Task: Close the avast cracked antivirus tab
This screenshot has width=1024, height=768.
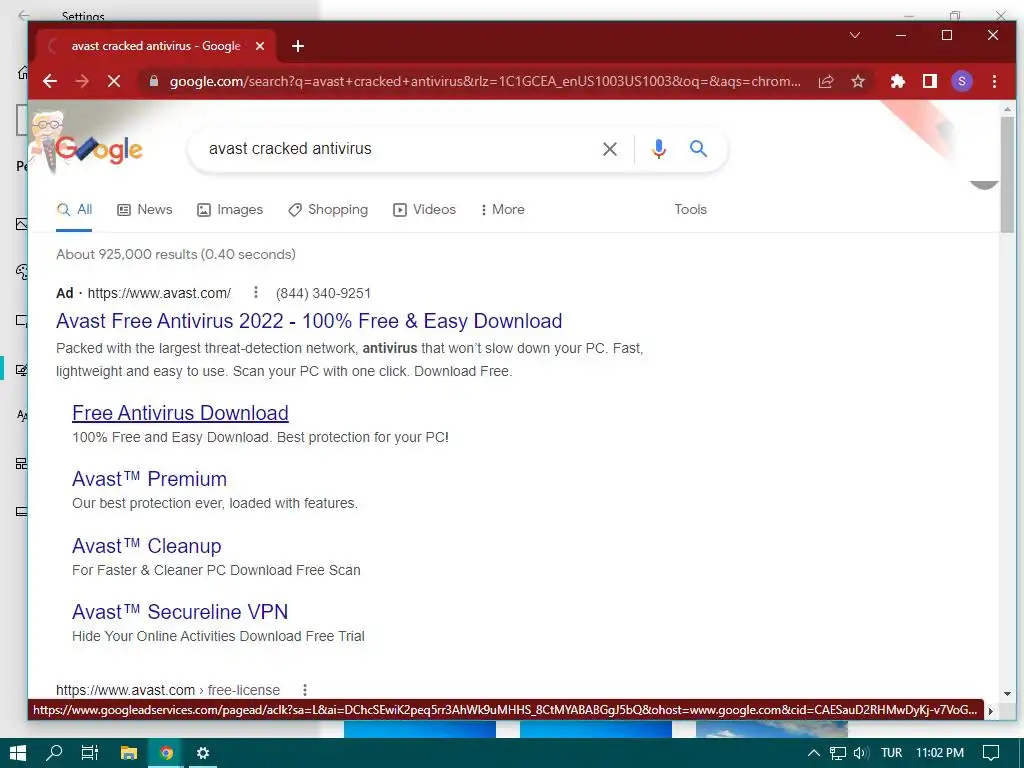Action: click(x=260, y=46)
